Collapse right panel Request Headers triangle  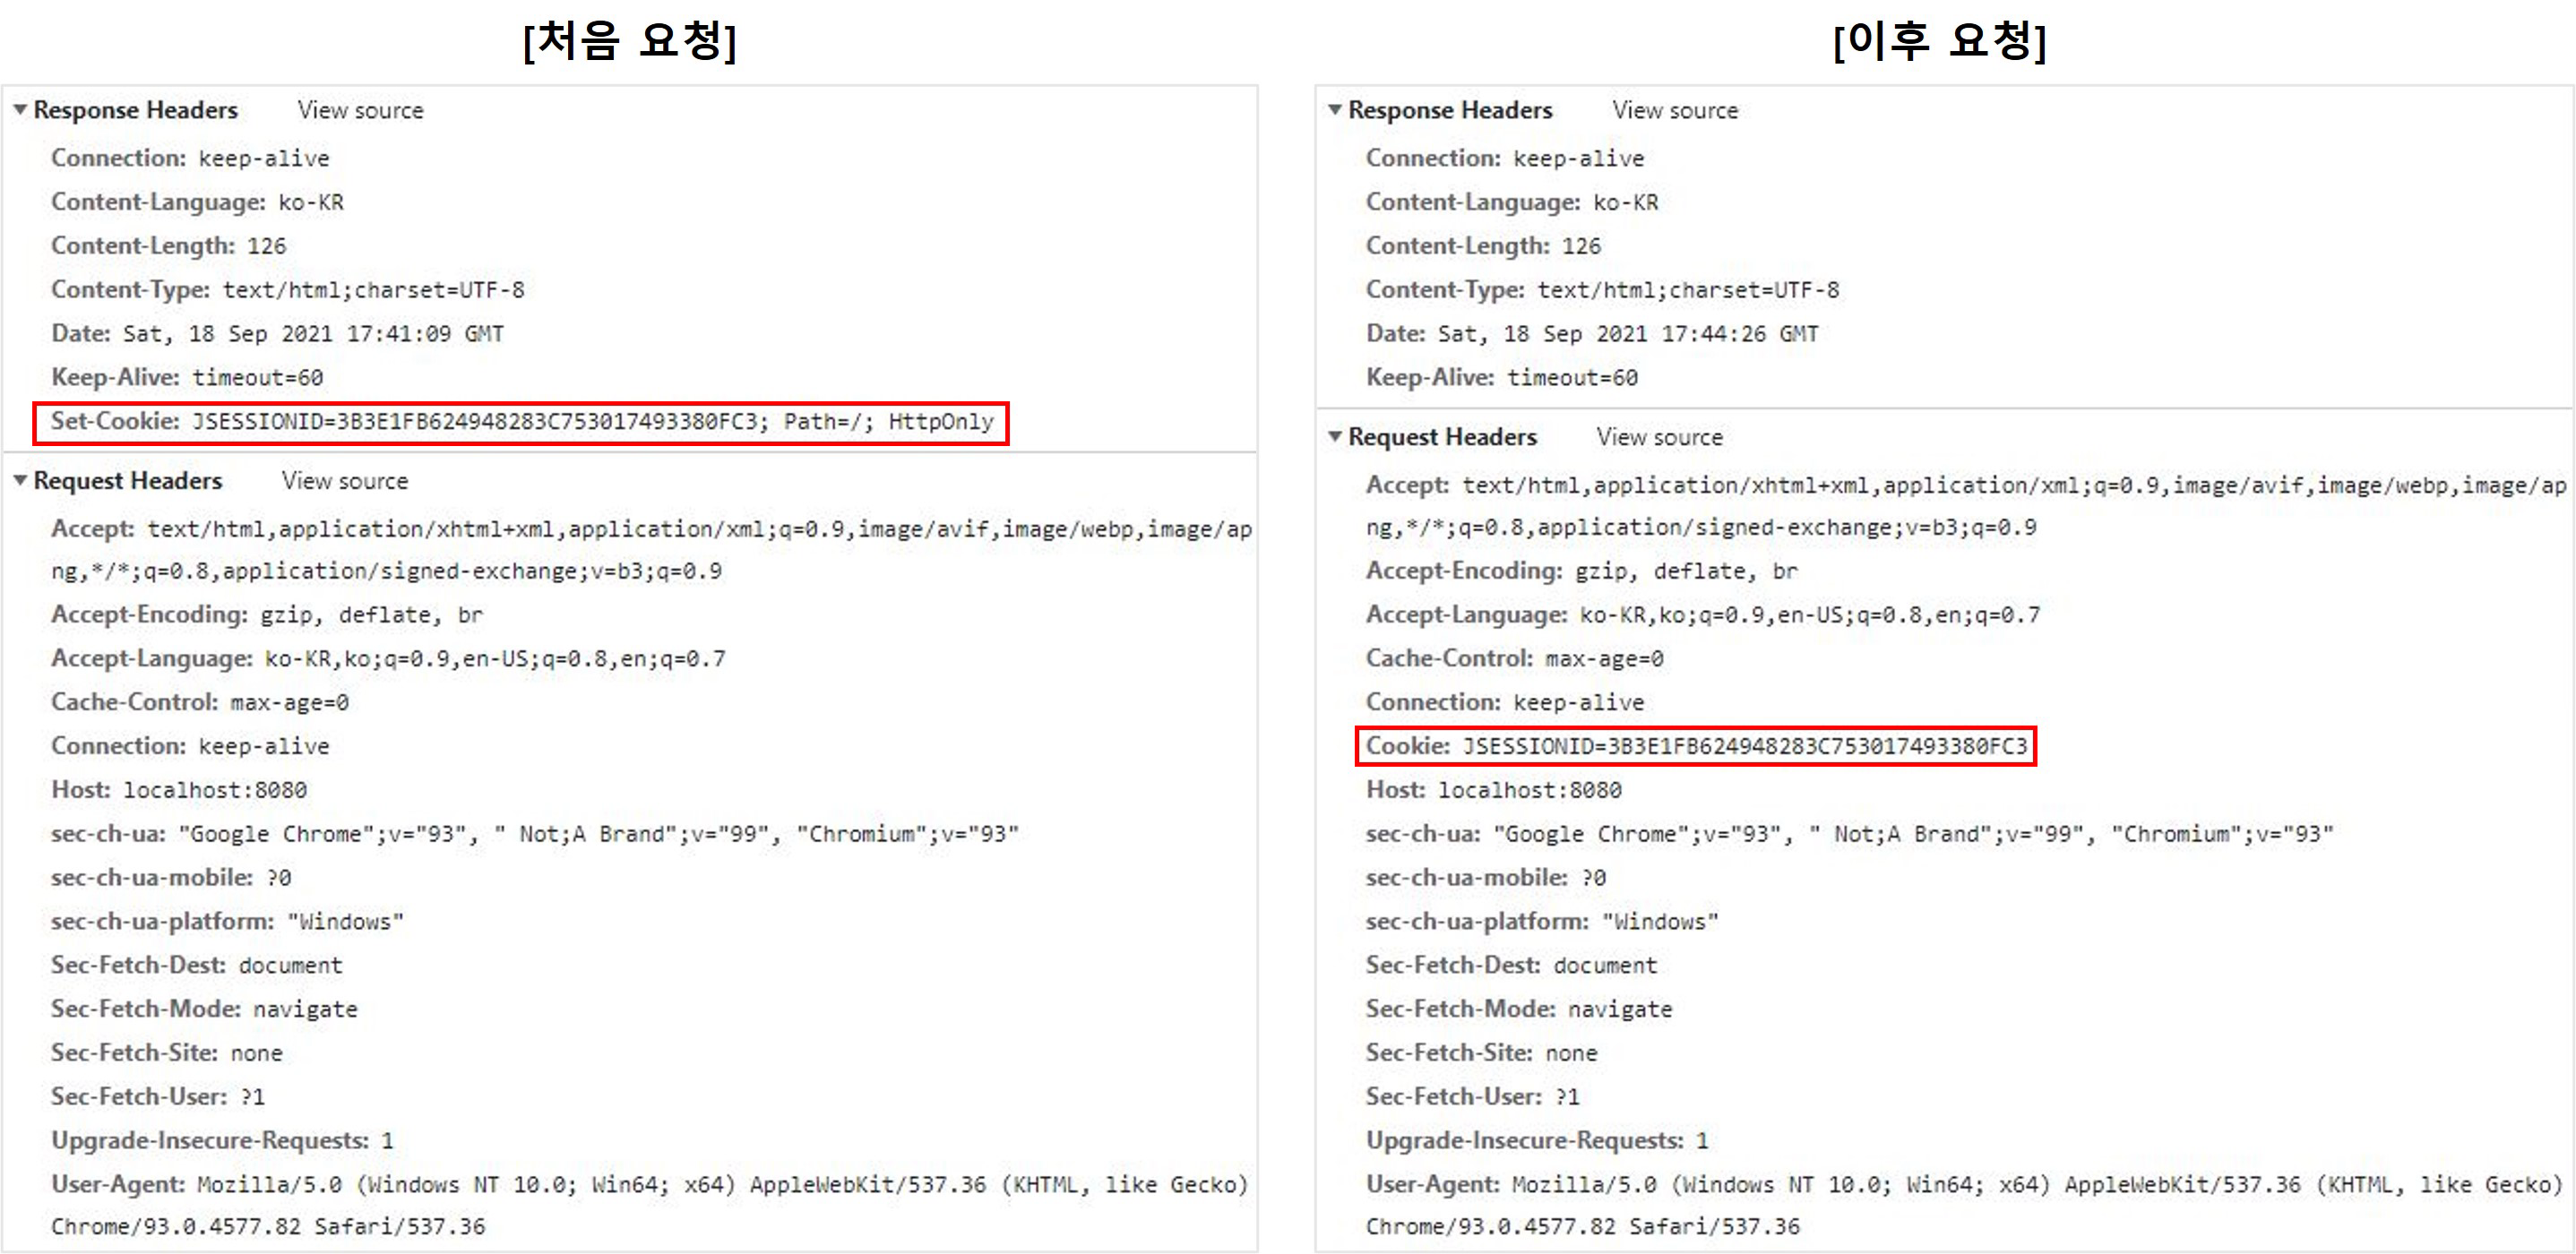pos(1334,437)
